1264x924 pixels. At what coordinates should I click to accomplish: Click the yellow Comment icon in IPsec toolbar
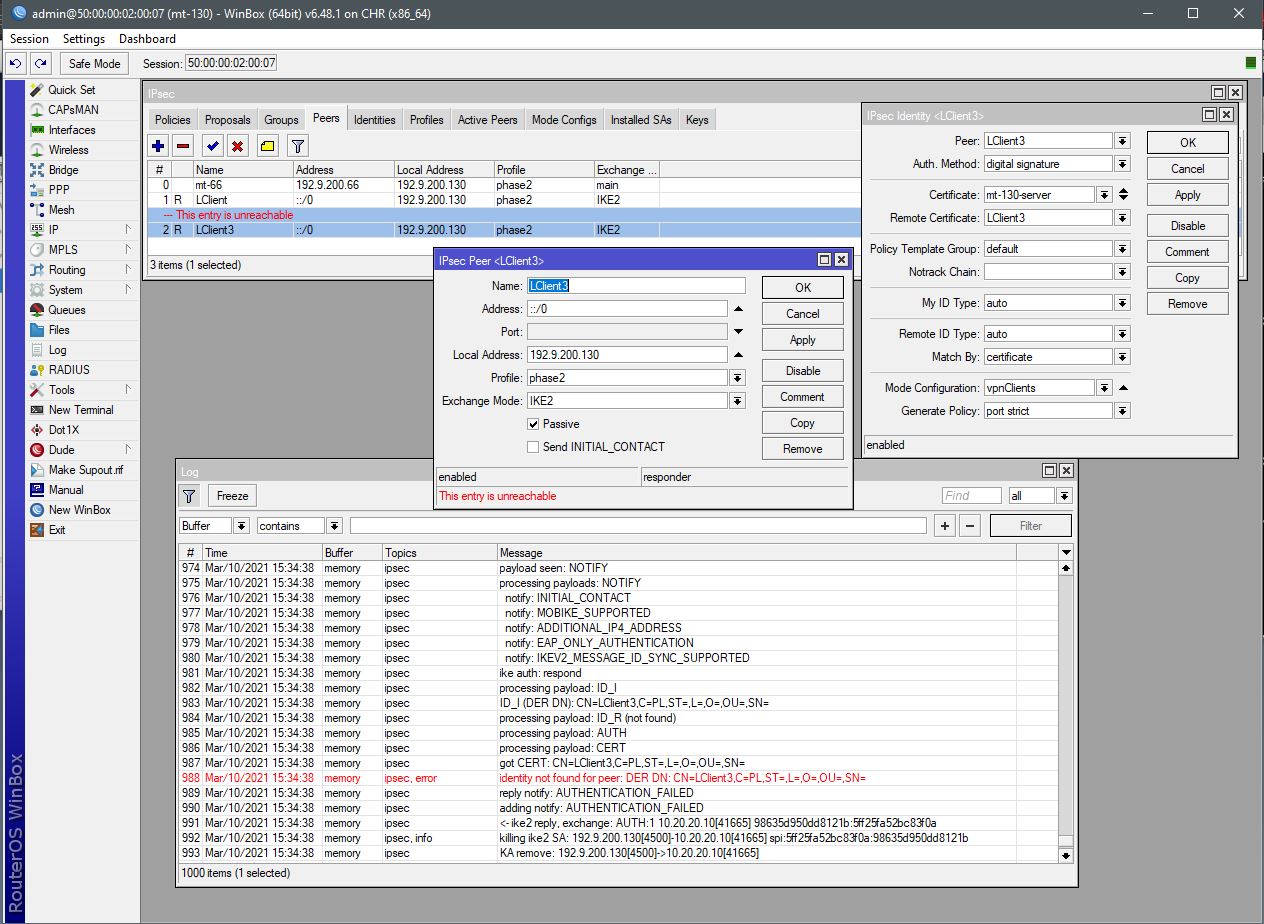pyautogui.click(x=267, y=146)
